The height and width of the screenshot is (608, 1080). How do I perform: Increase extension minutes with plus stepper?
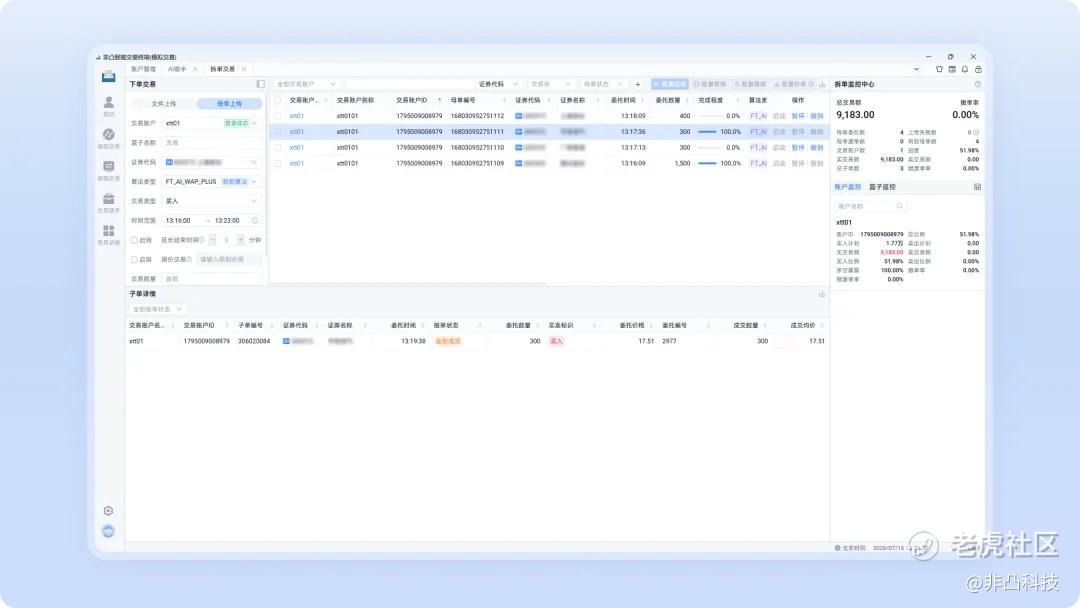pyautogui.click(x=240, y=240)
